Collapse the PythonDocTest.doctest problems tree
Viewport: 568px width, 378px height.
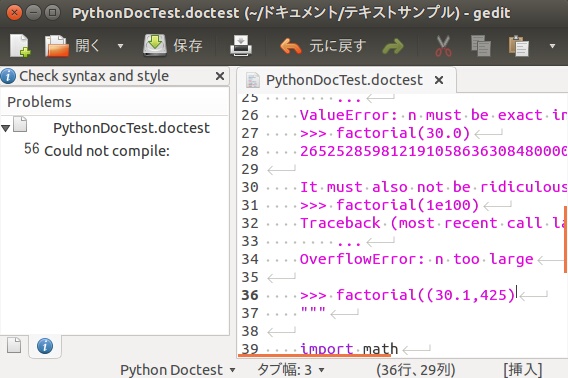click(5, 128)
